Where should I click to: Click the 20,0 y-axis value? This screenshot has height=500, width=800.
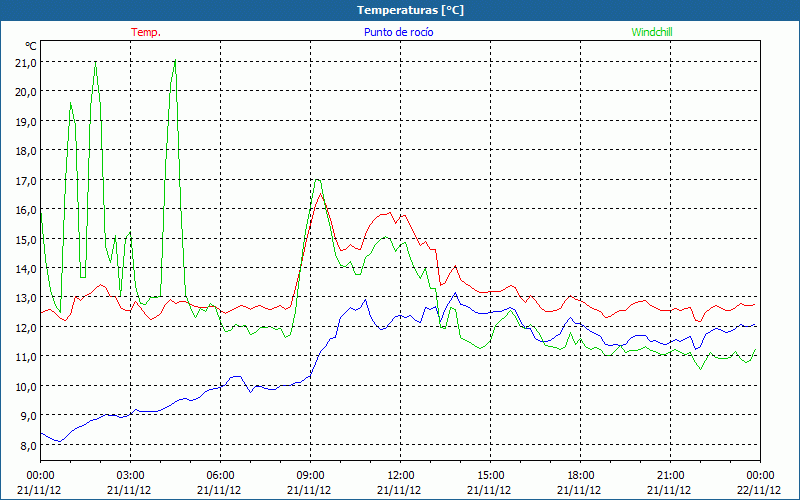pos(28,92)
